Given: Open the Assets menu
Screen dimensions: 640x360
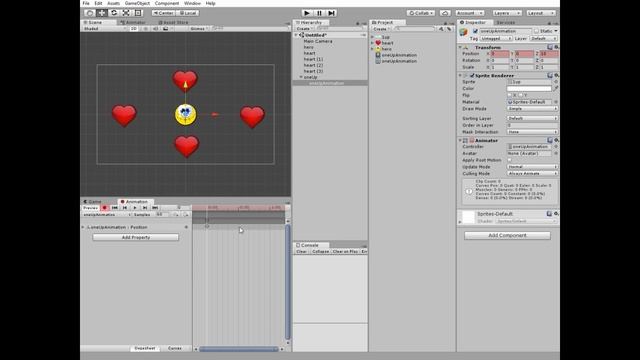Looking at the screenshot, I should click(113, 3).
